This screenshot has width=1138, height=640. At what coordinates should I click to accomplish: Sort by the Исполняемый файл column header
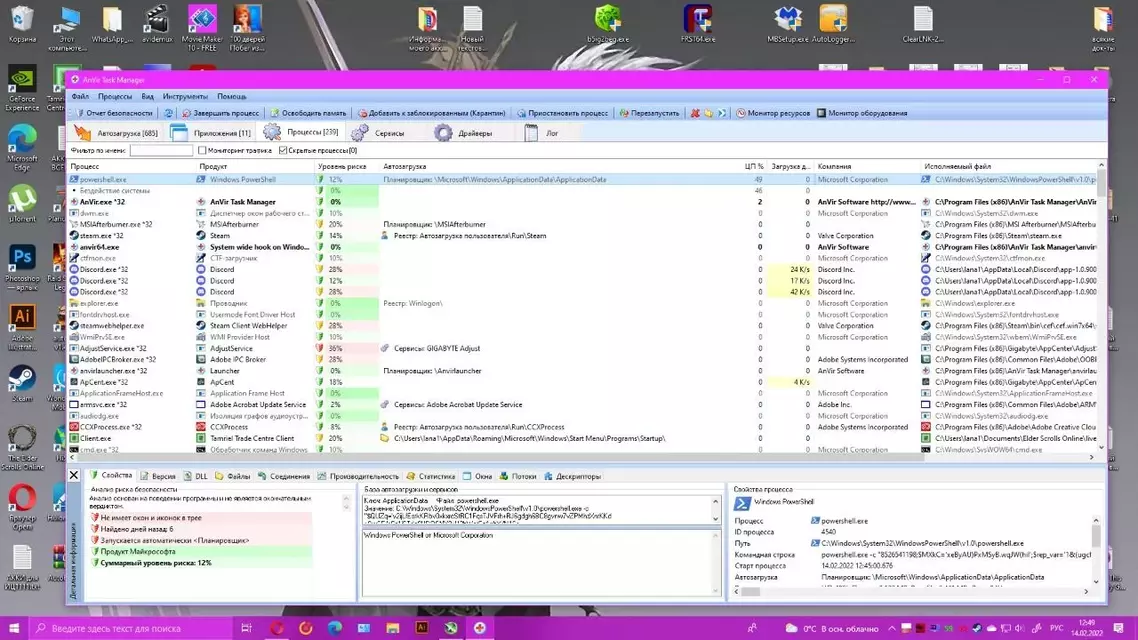pyautogui.click(x=1009, y=166)
